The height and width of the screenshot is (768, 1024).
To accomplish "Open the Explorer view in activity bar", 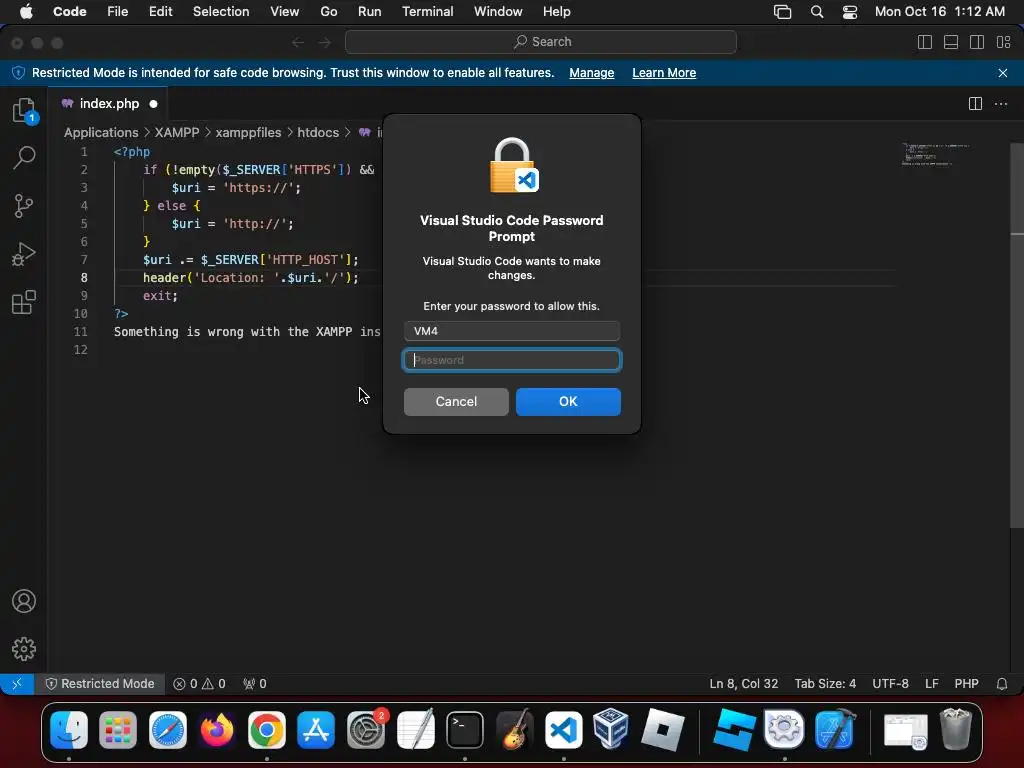I will click(x=24, y=110).
